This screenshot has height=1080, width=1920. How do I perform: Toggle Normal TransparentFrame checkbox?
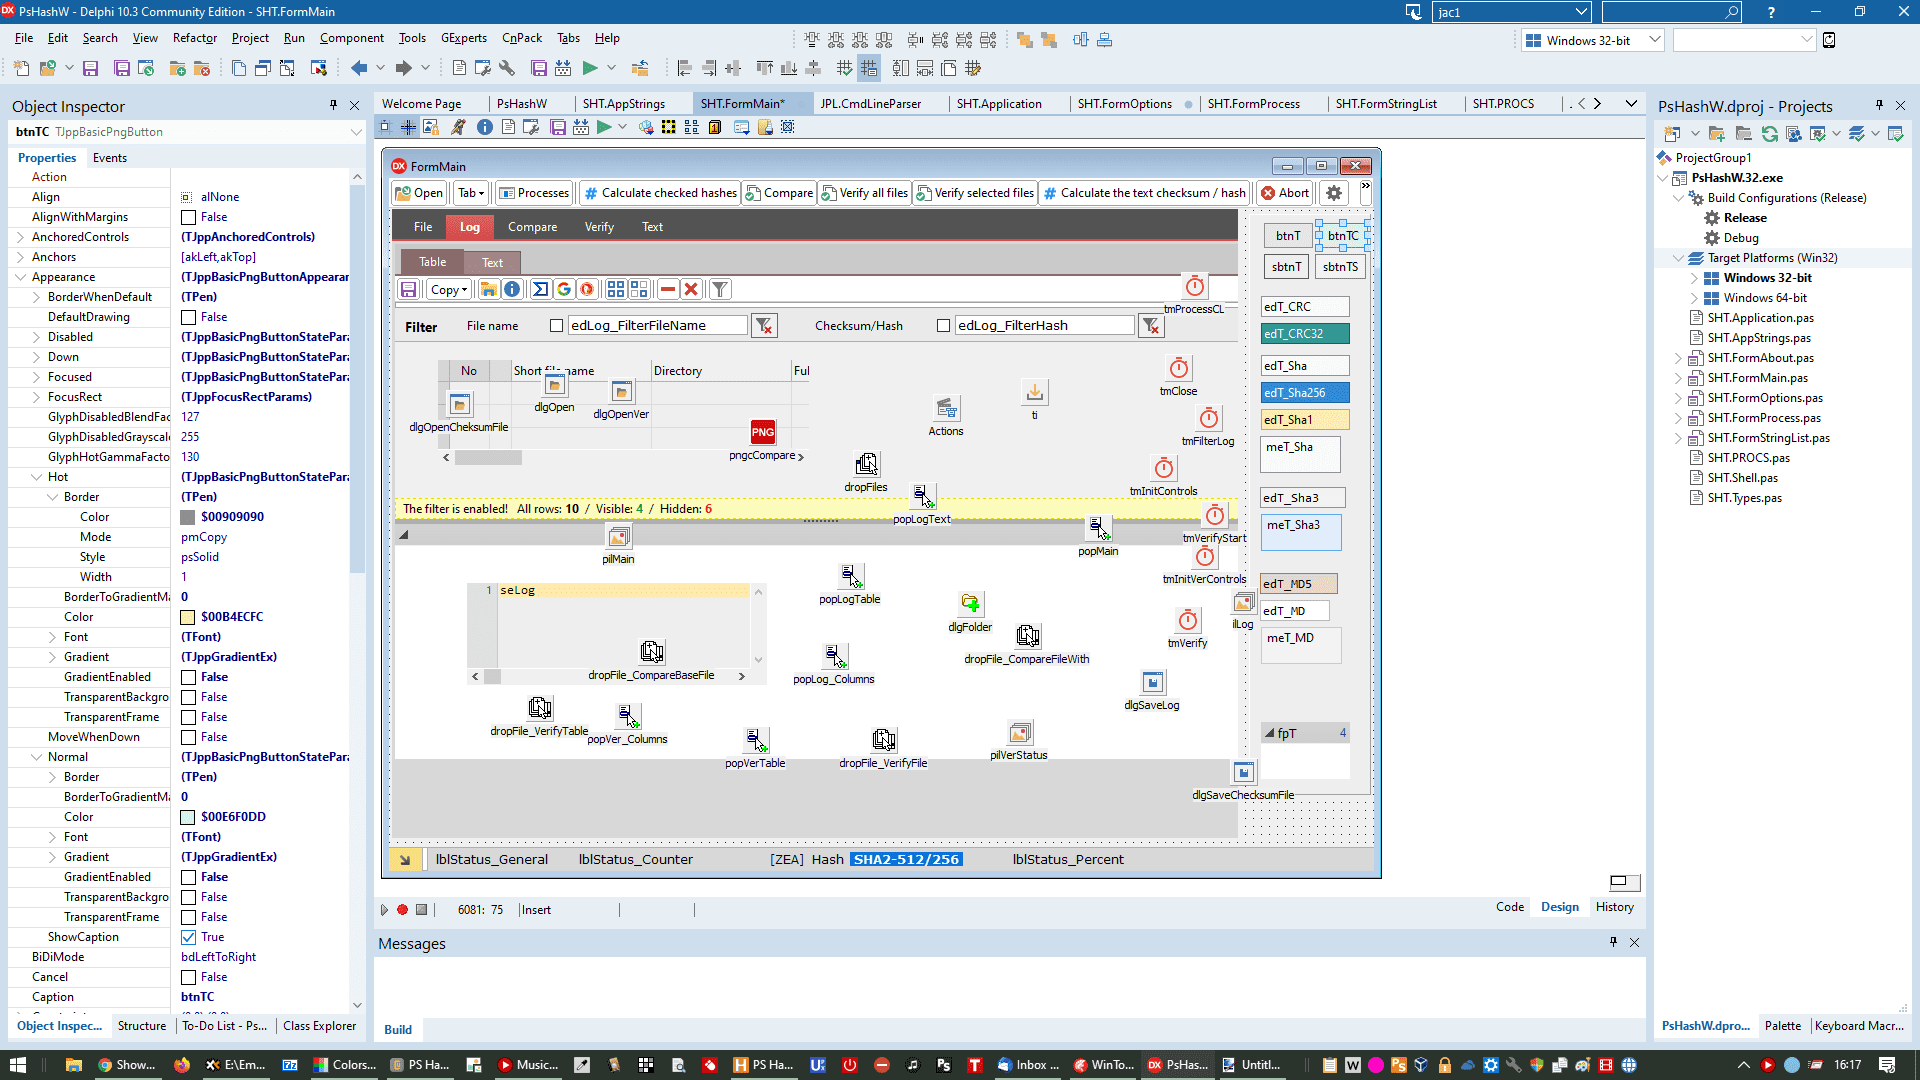pos(188,917)
